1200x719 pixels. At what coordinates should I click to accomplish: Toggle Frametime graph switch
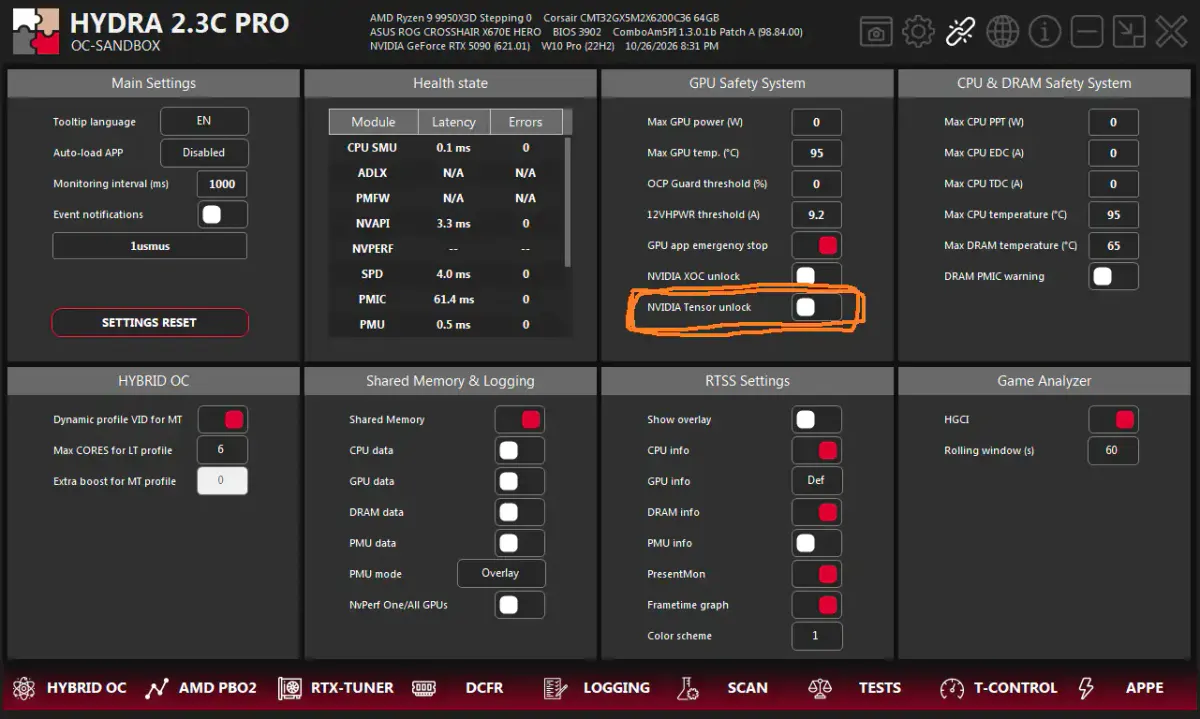pos(816,604)
